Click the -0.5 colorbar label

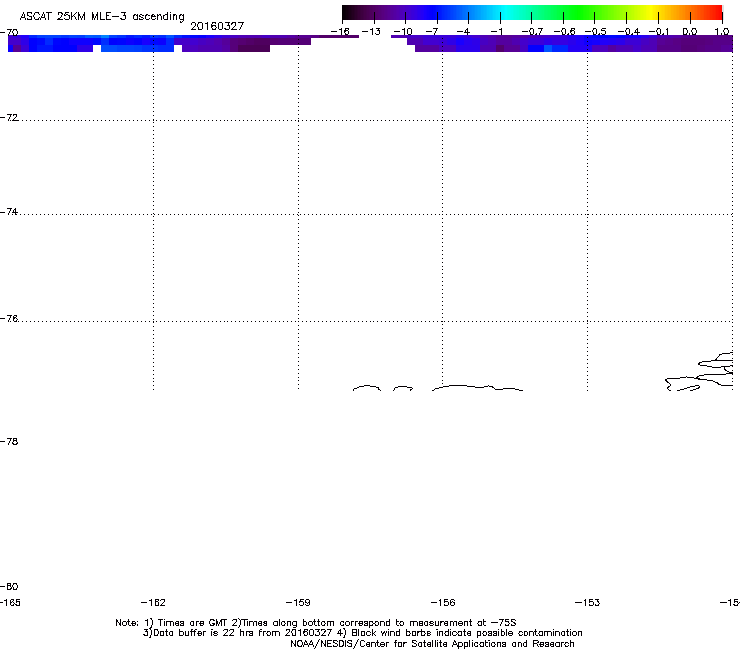point(595,32)
